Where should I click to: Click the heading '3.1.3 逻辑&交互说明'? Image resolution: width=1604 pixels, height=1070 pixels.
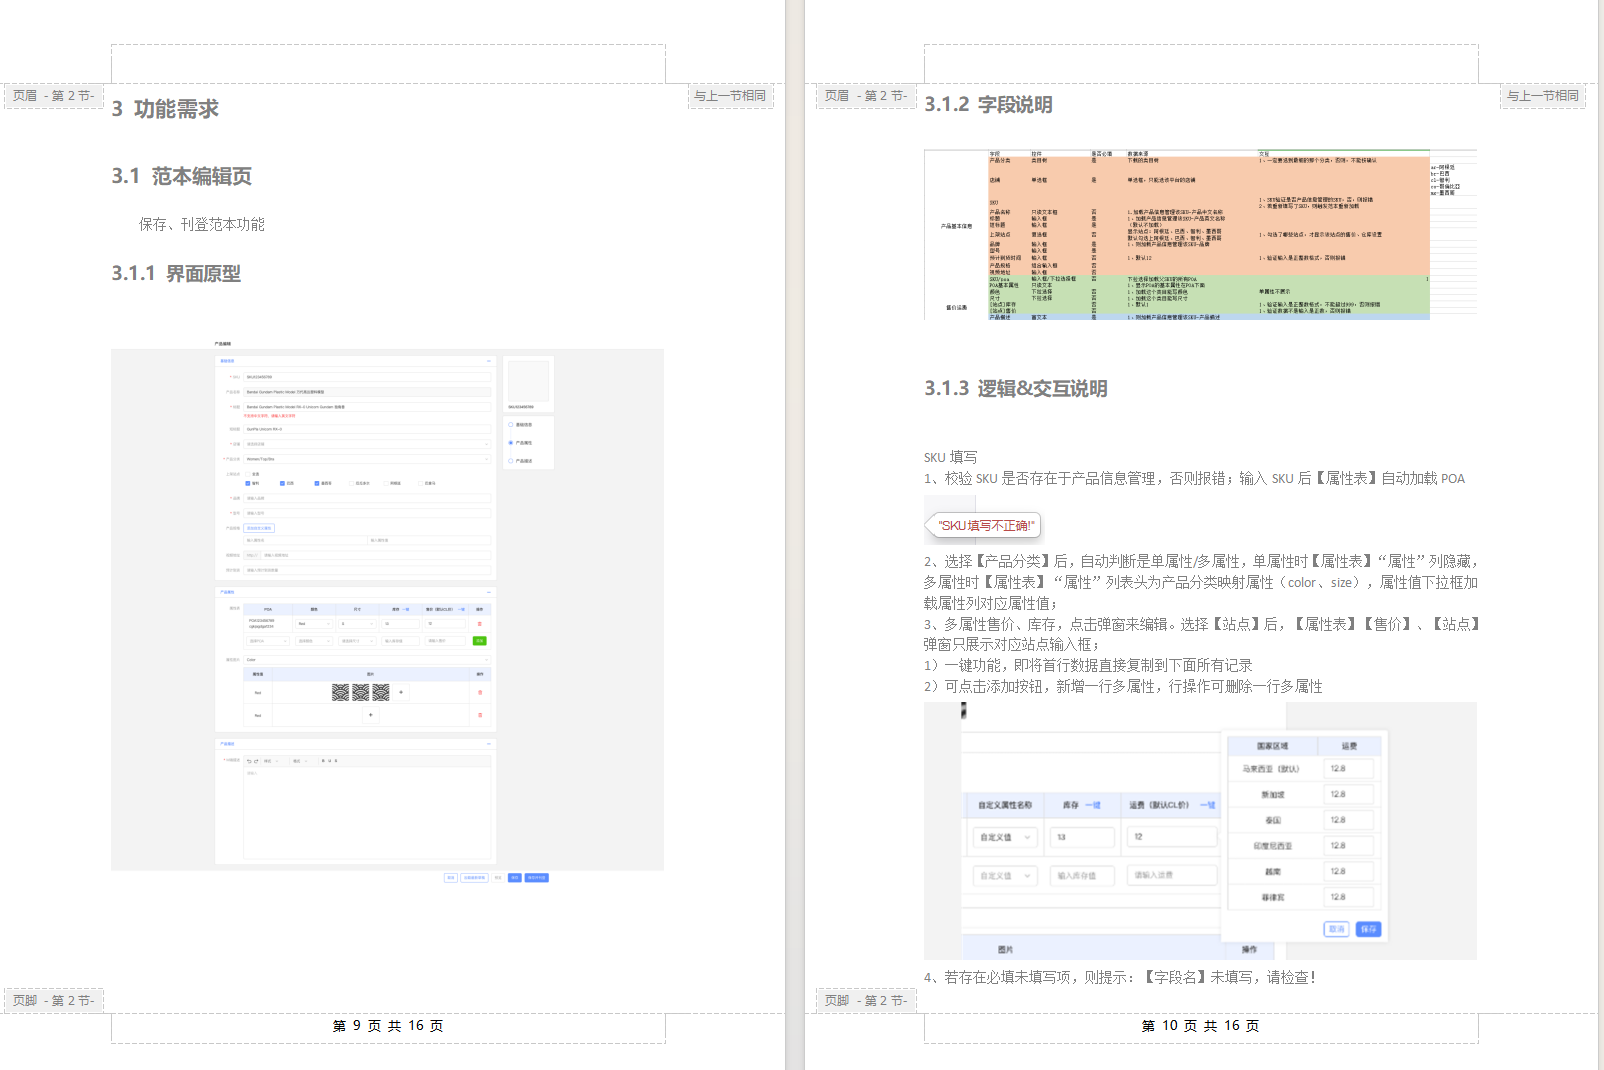pyautogui.click(x=1016, y=388)
